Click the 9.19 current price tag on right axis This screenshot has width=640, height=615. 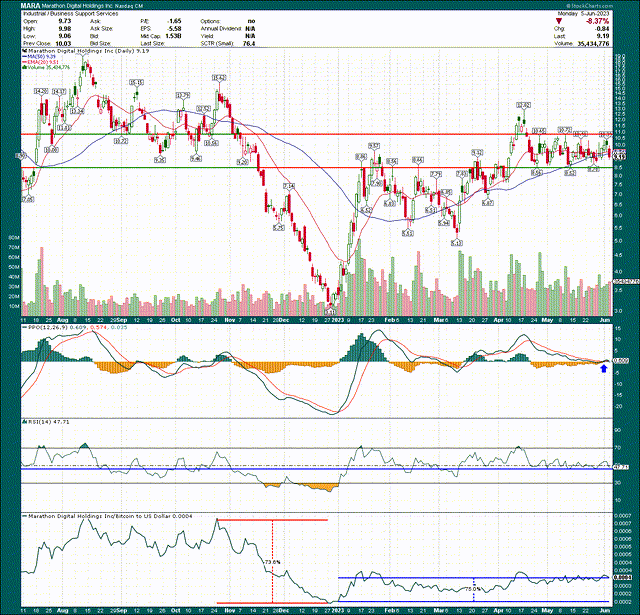pos(619,157)
